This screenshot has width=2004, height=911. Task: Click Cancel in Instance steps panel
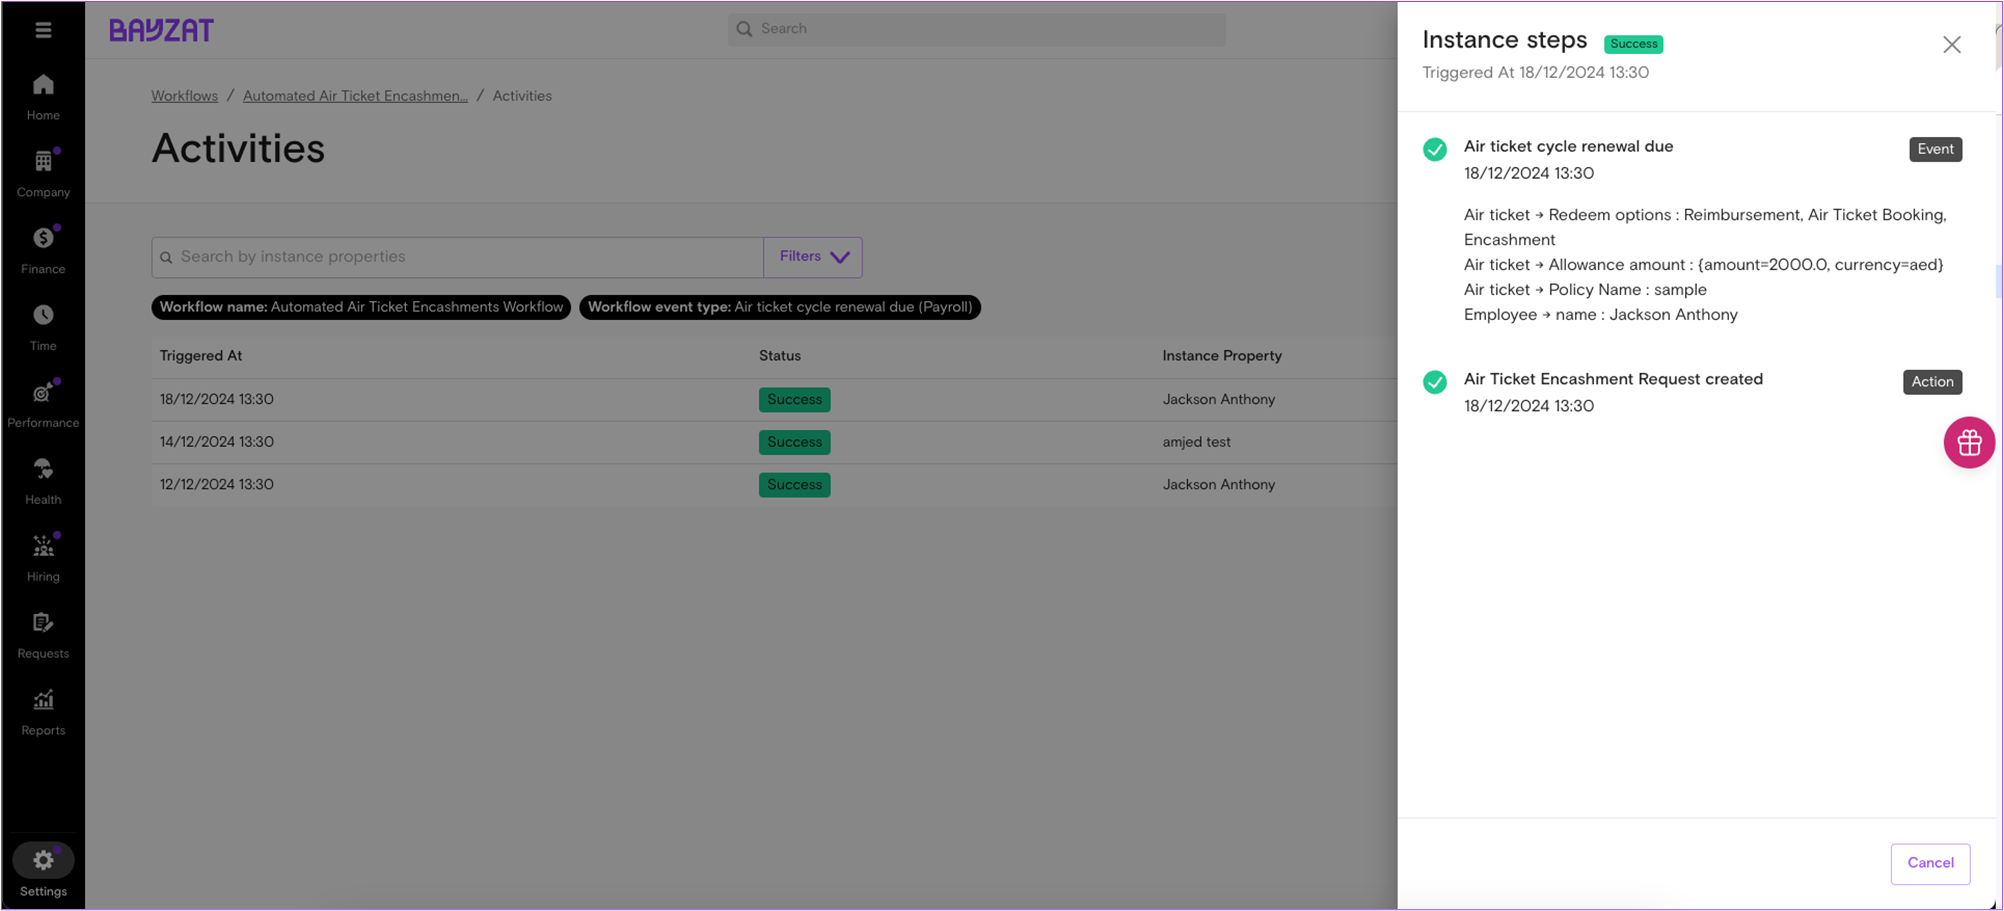tap(1929, 863)
